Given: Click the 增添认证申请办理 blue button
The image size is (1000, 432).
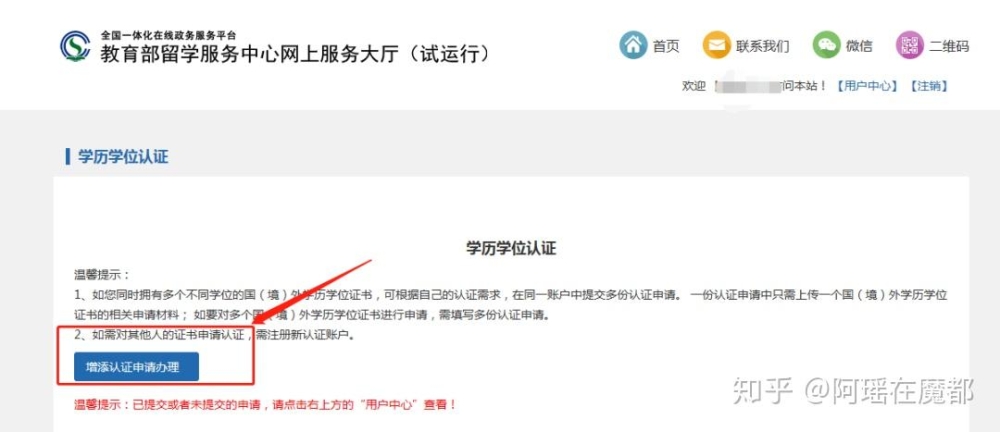Looking at the screenshot, I should 136,366.
